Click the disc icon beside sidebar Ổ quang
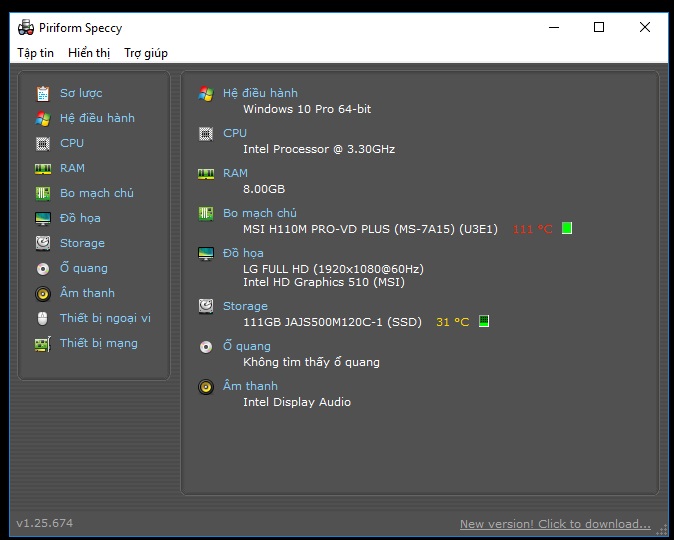 click(43, 269)
